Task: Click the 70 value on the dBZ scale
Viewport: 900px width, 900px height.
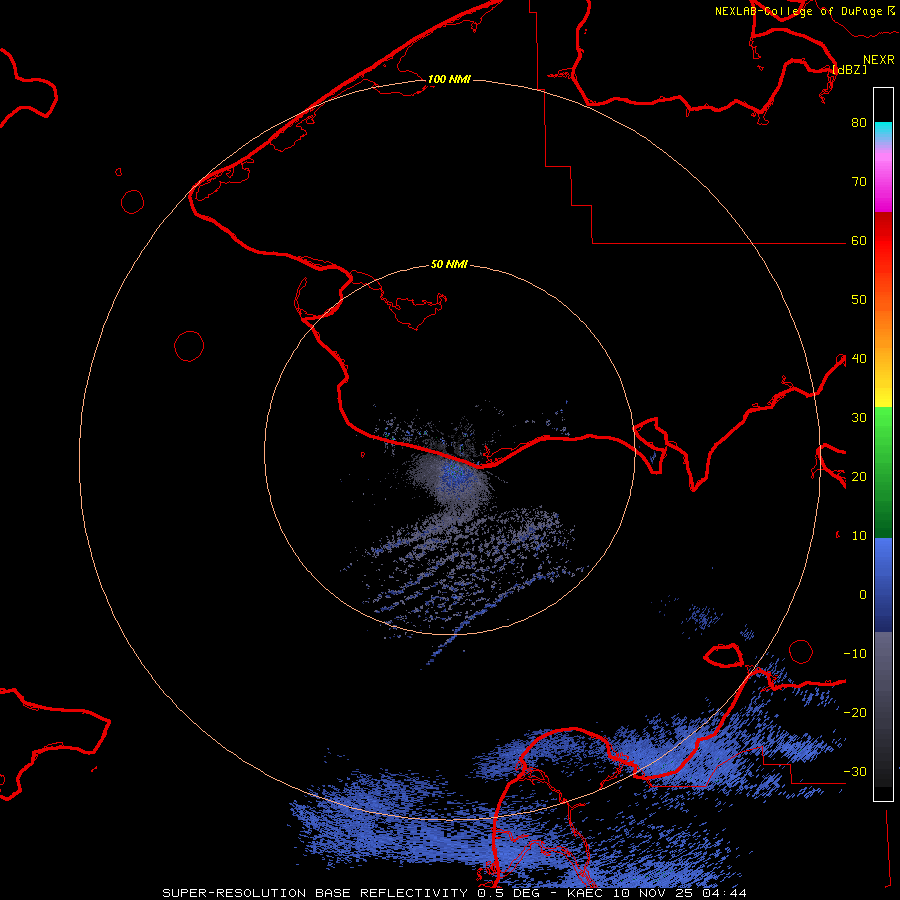Action: pyautogui.click(x=859, y=181)
